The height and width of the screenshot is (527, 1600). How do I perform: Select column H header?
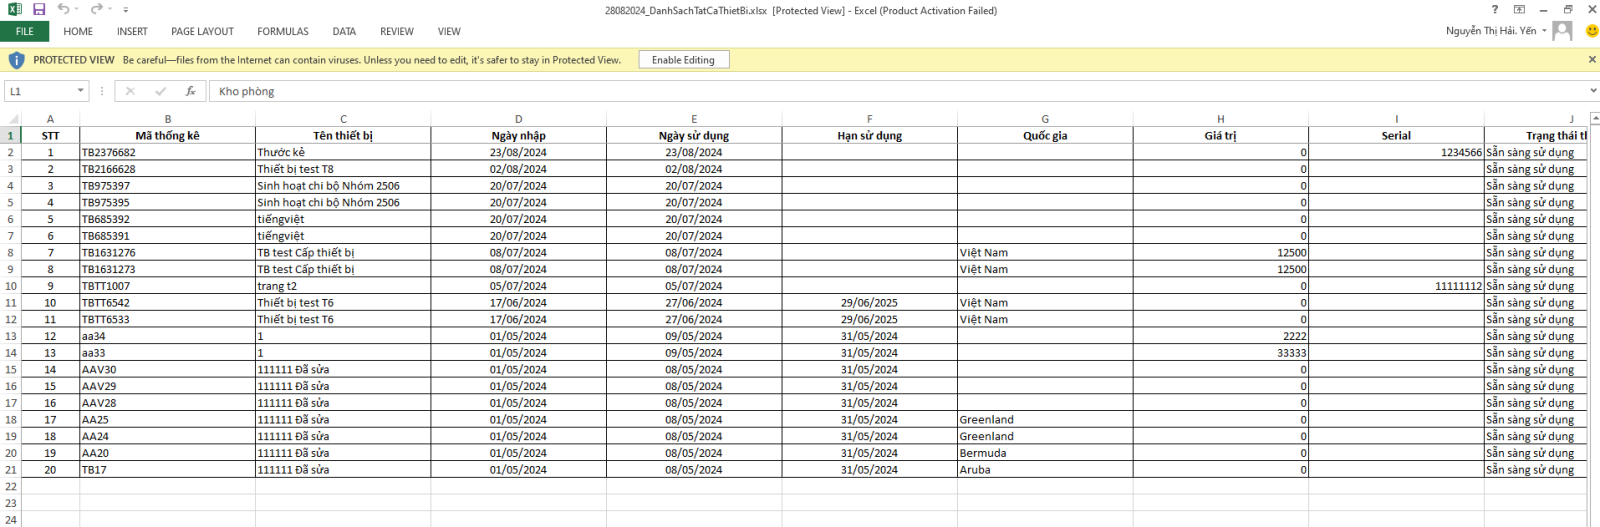[1220, 119]
